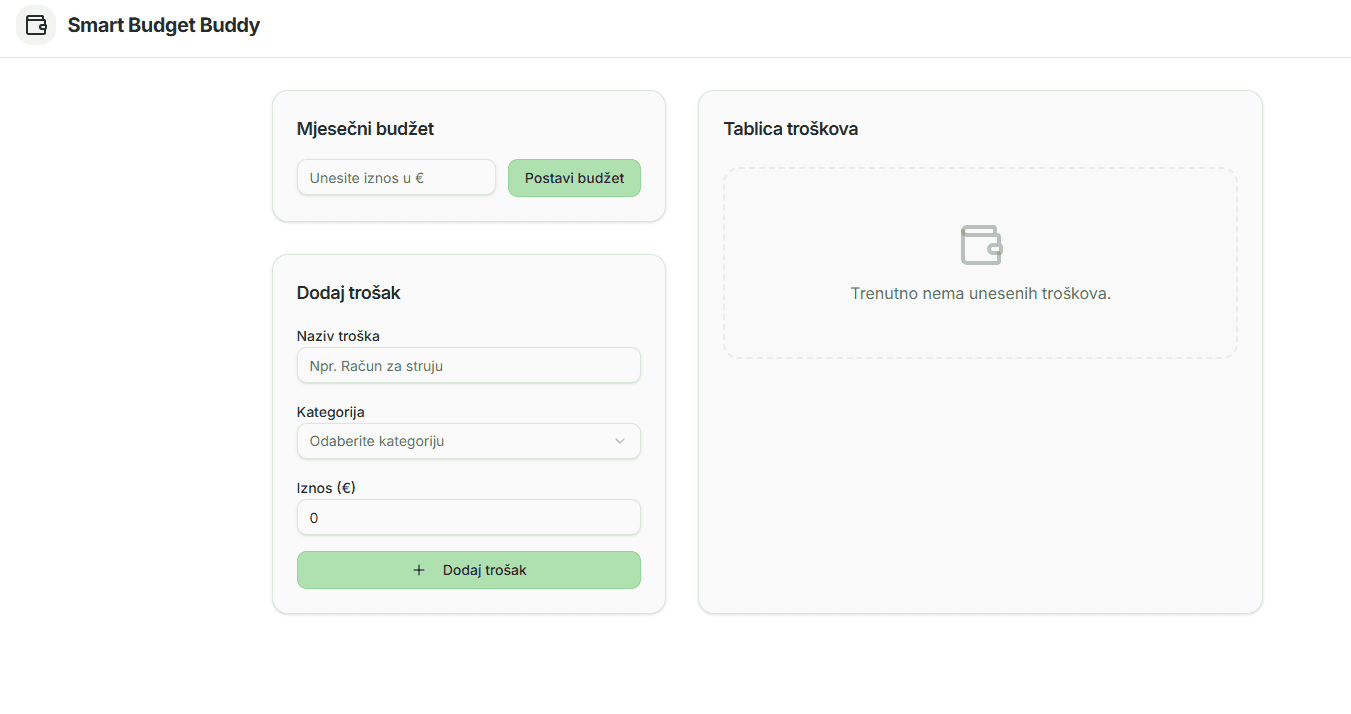Image resolution: width=1351 pixels, height=714 pixels.
Task: Select the Odaberite kategoriju combo box
Action: [x=469, y=441]
